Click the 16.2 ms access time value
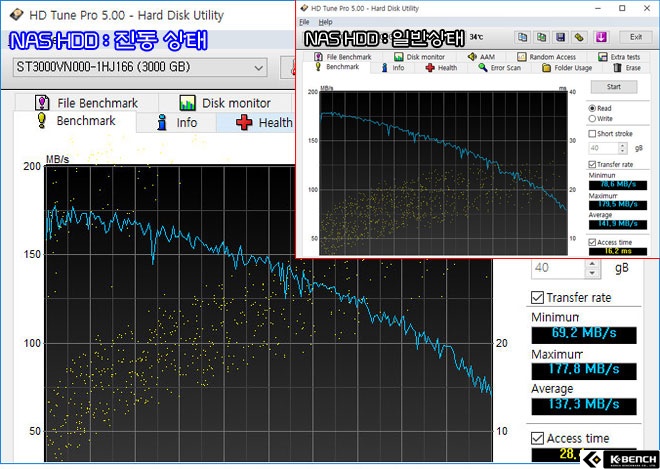The width and height of the screenshot is (660, 469). point(617,251)
